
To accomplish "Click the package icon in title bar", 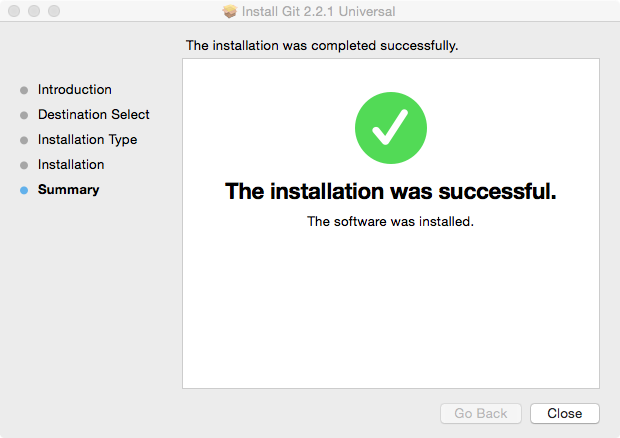I will [229, 12].
